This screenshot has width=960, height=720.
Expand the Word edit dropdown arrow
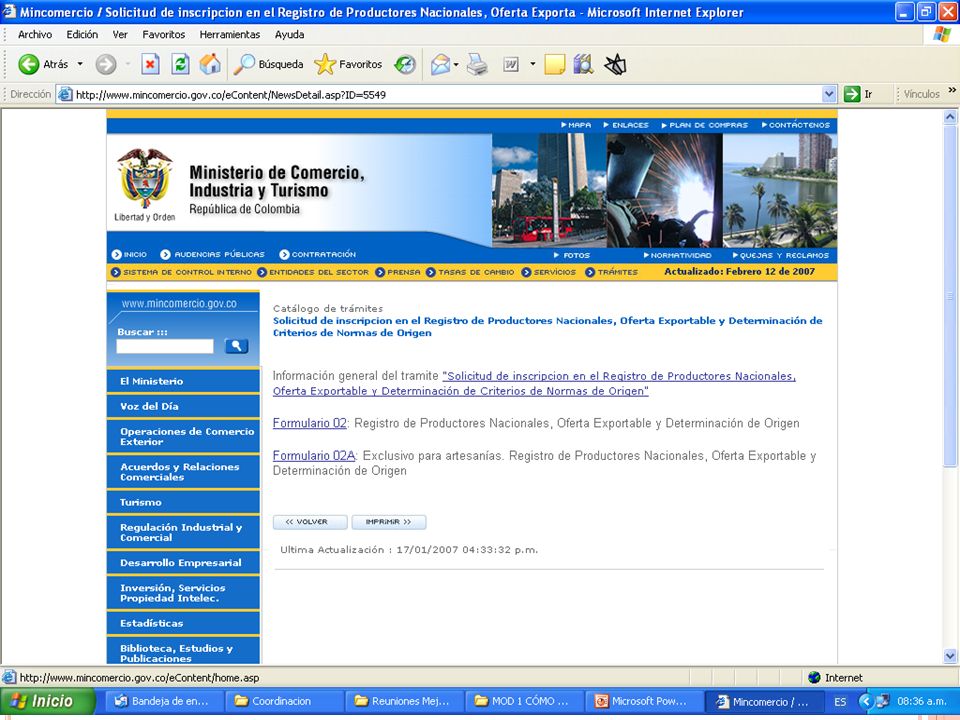(532, 64)
